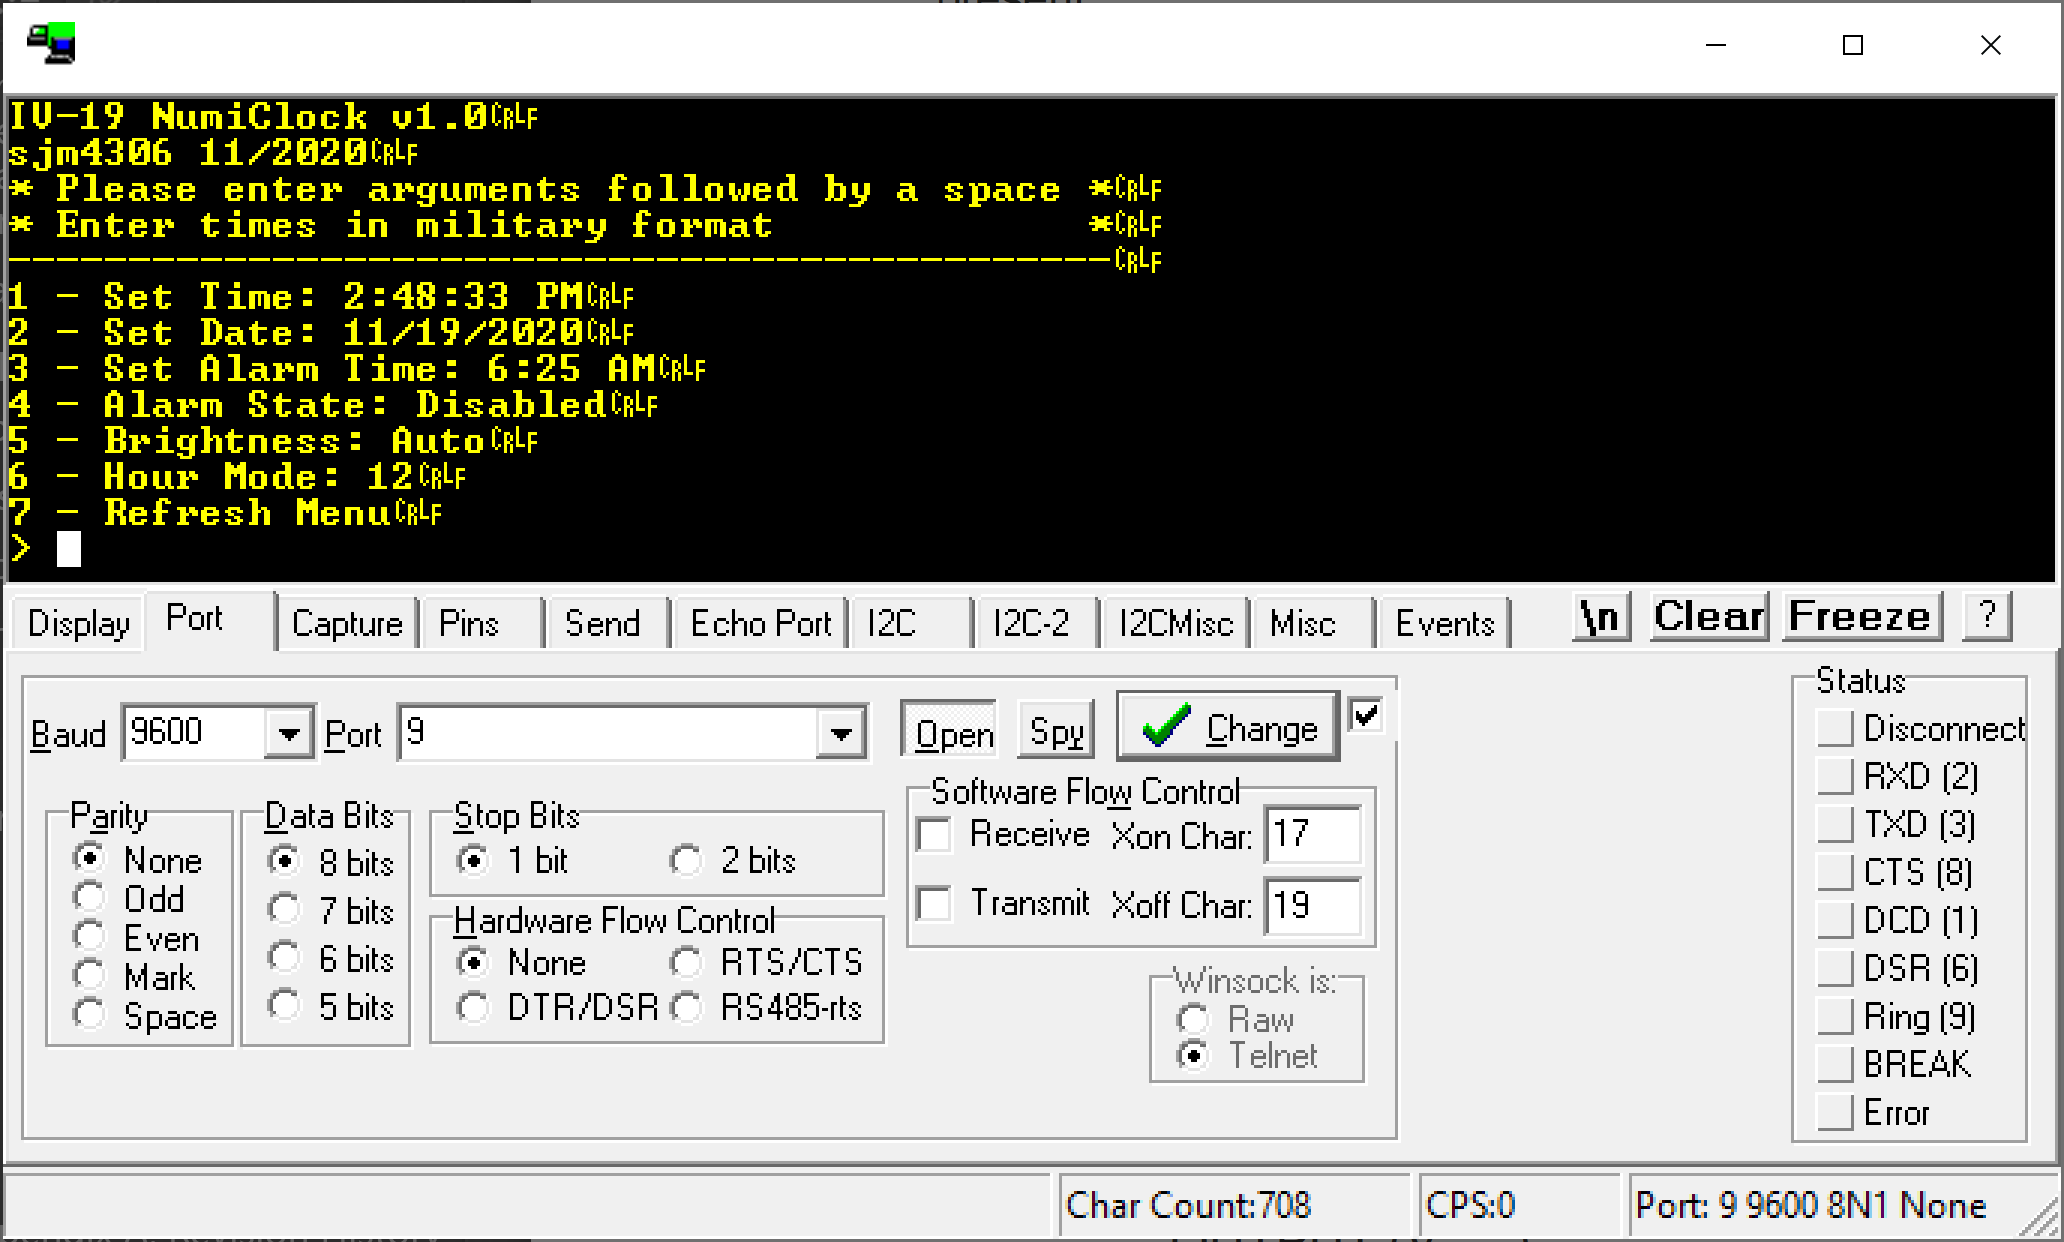
Task: Click the Ring (9) status indicator
Action: pos(1835,1016)
